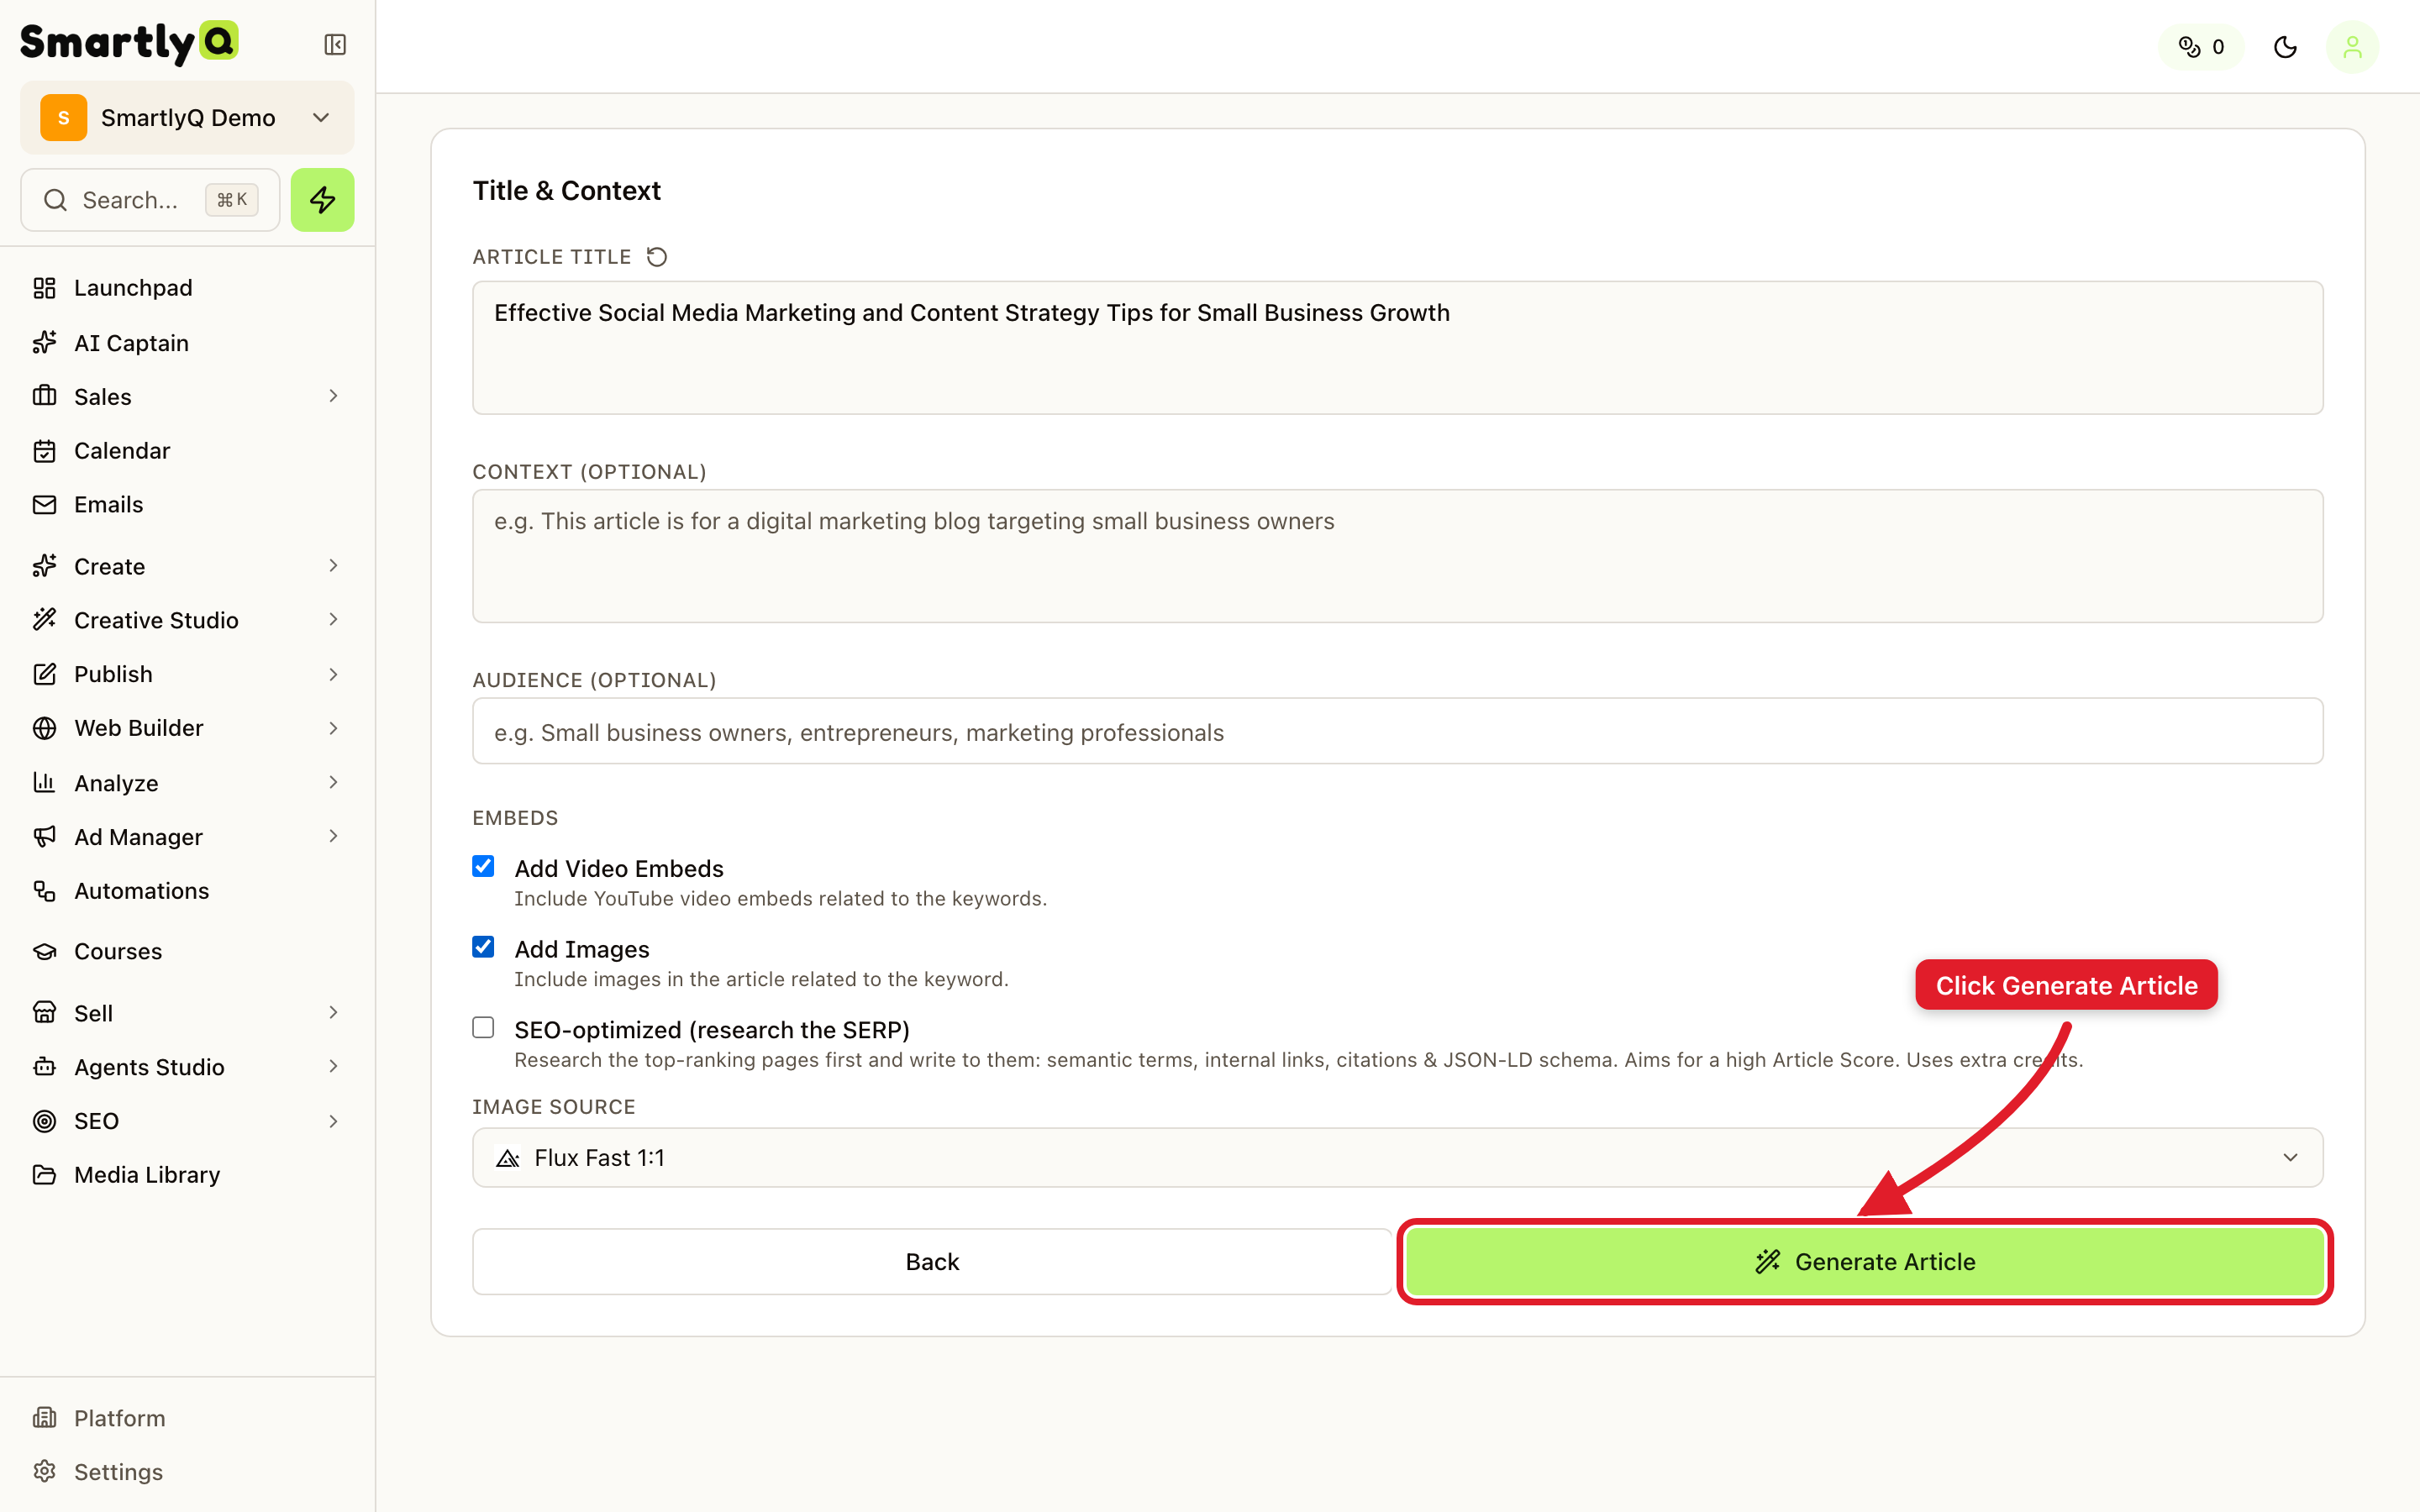Screen dimensions: 2420x1512
Task: Click the Emails envelope icon
Action: point(44,505)
